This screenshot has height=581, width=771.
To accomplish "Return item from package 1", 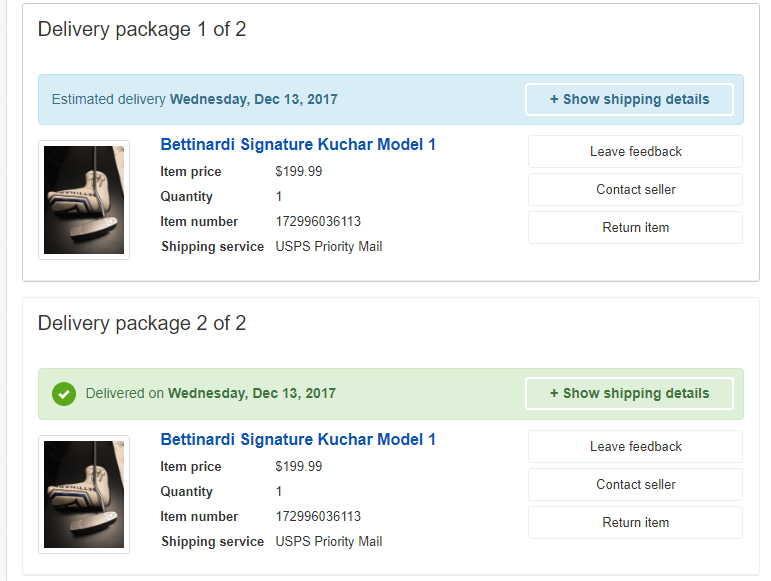I will tap(635, 228).
